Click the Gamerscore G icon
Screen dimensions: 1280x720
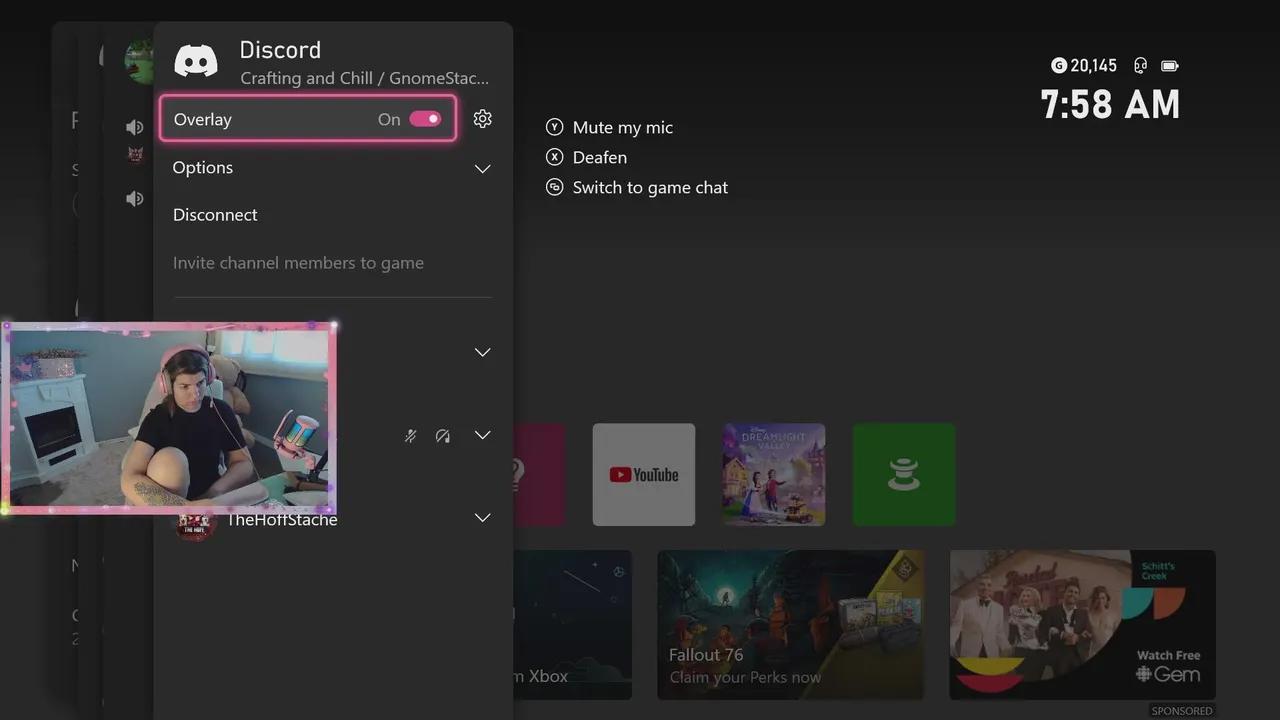point(1059,65)
